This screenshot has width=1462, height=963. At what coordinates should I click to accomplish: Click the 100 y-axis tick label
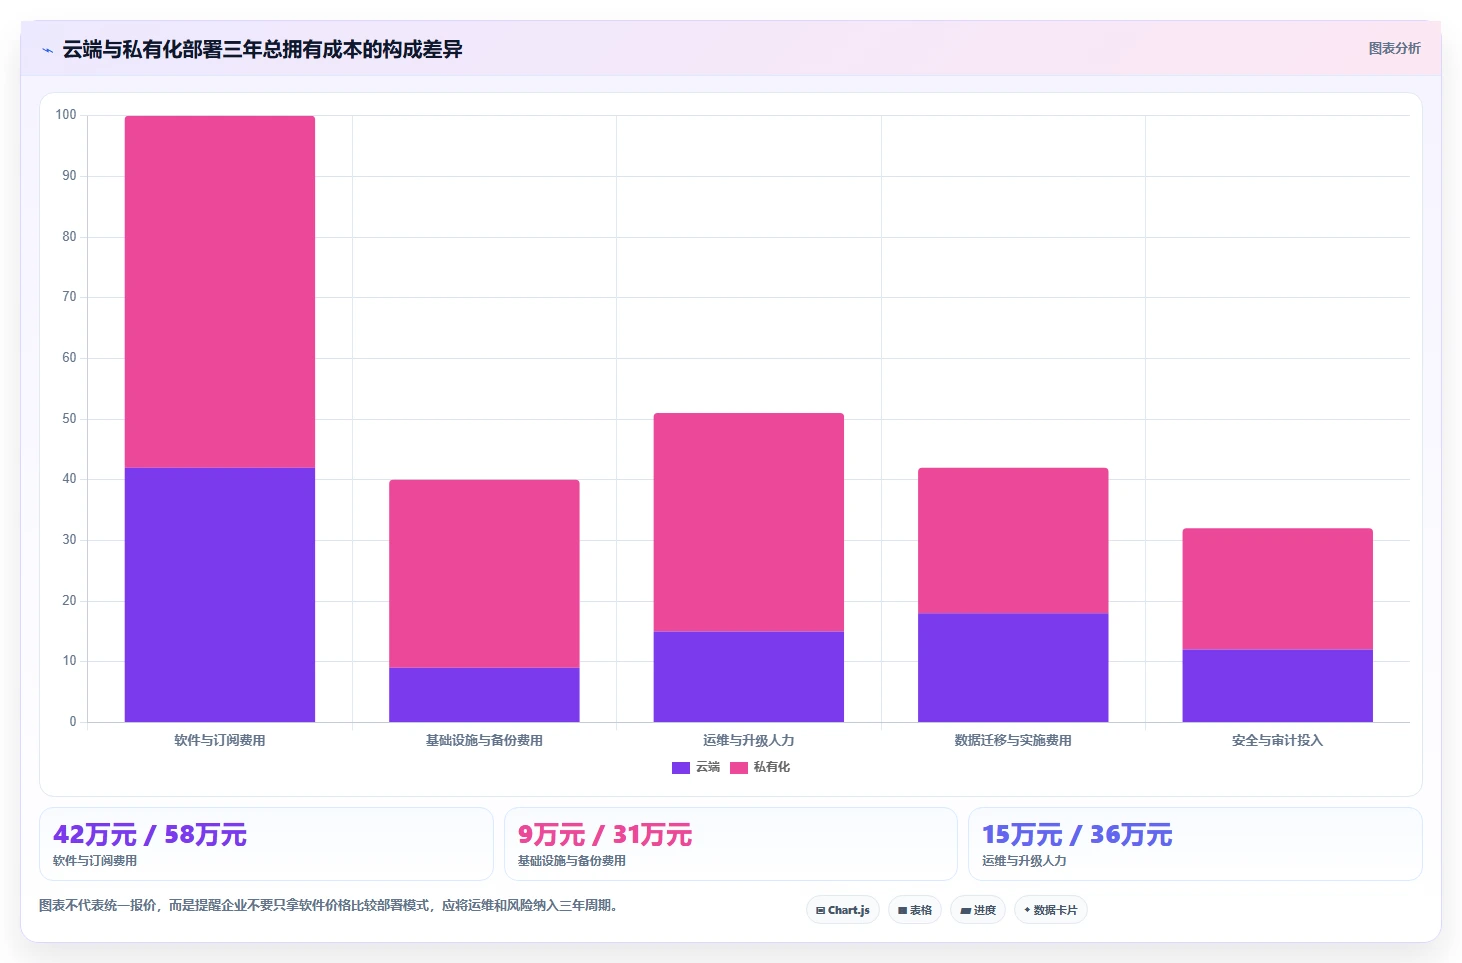[66, 115]
